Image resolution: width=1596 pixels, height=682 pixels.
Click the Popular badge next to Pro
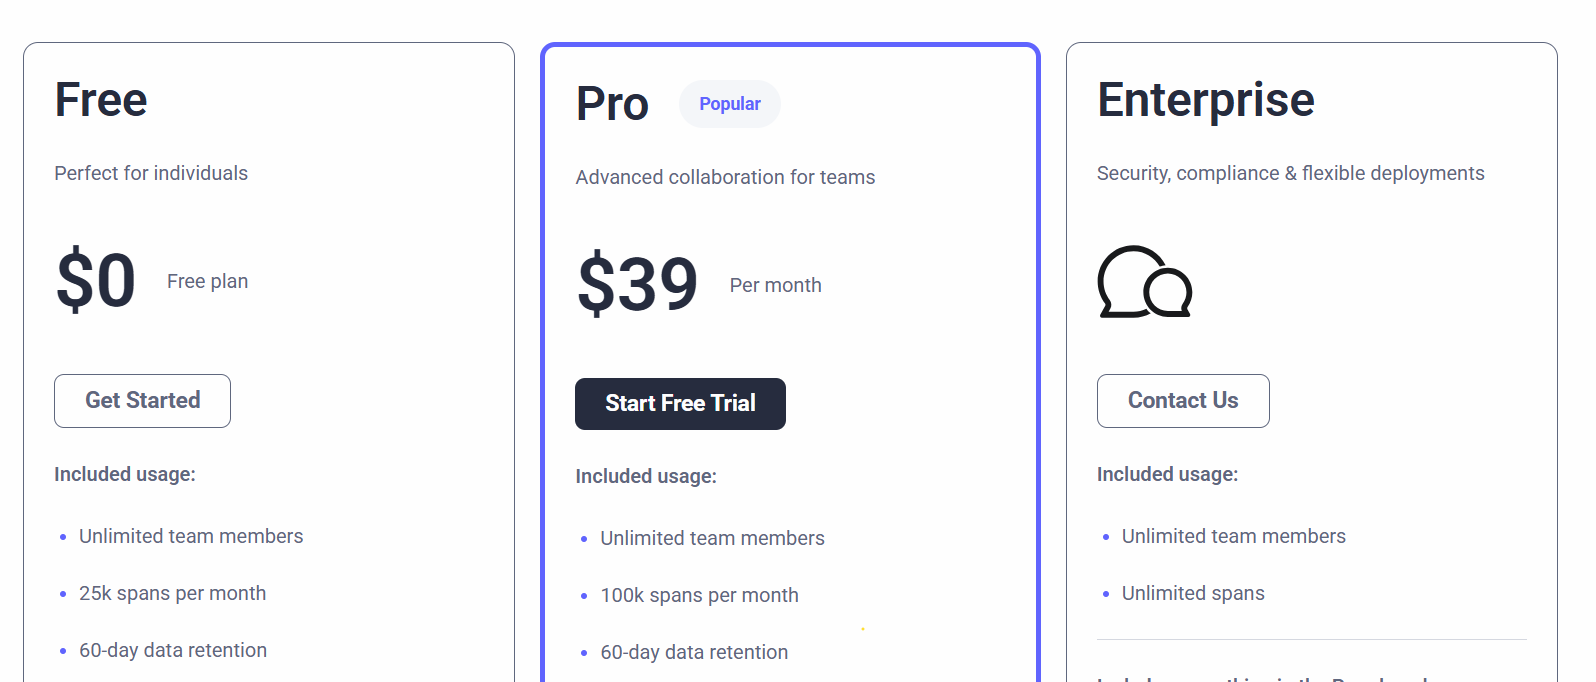[730, 104]
